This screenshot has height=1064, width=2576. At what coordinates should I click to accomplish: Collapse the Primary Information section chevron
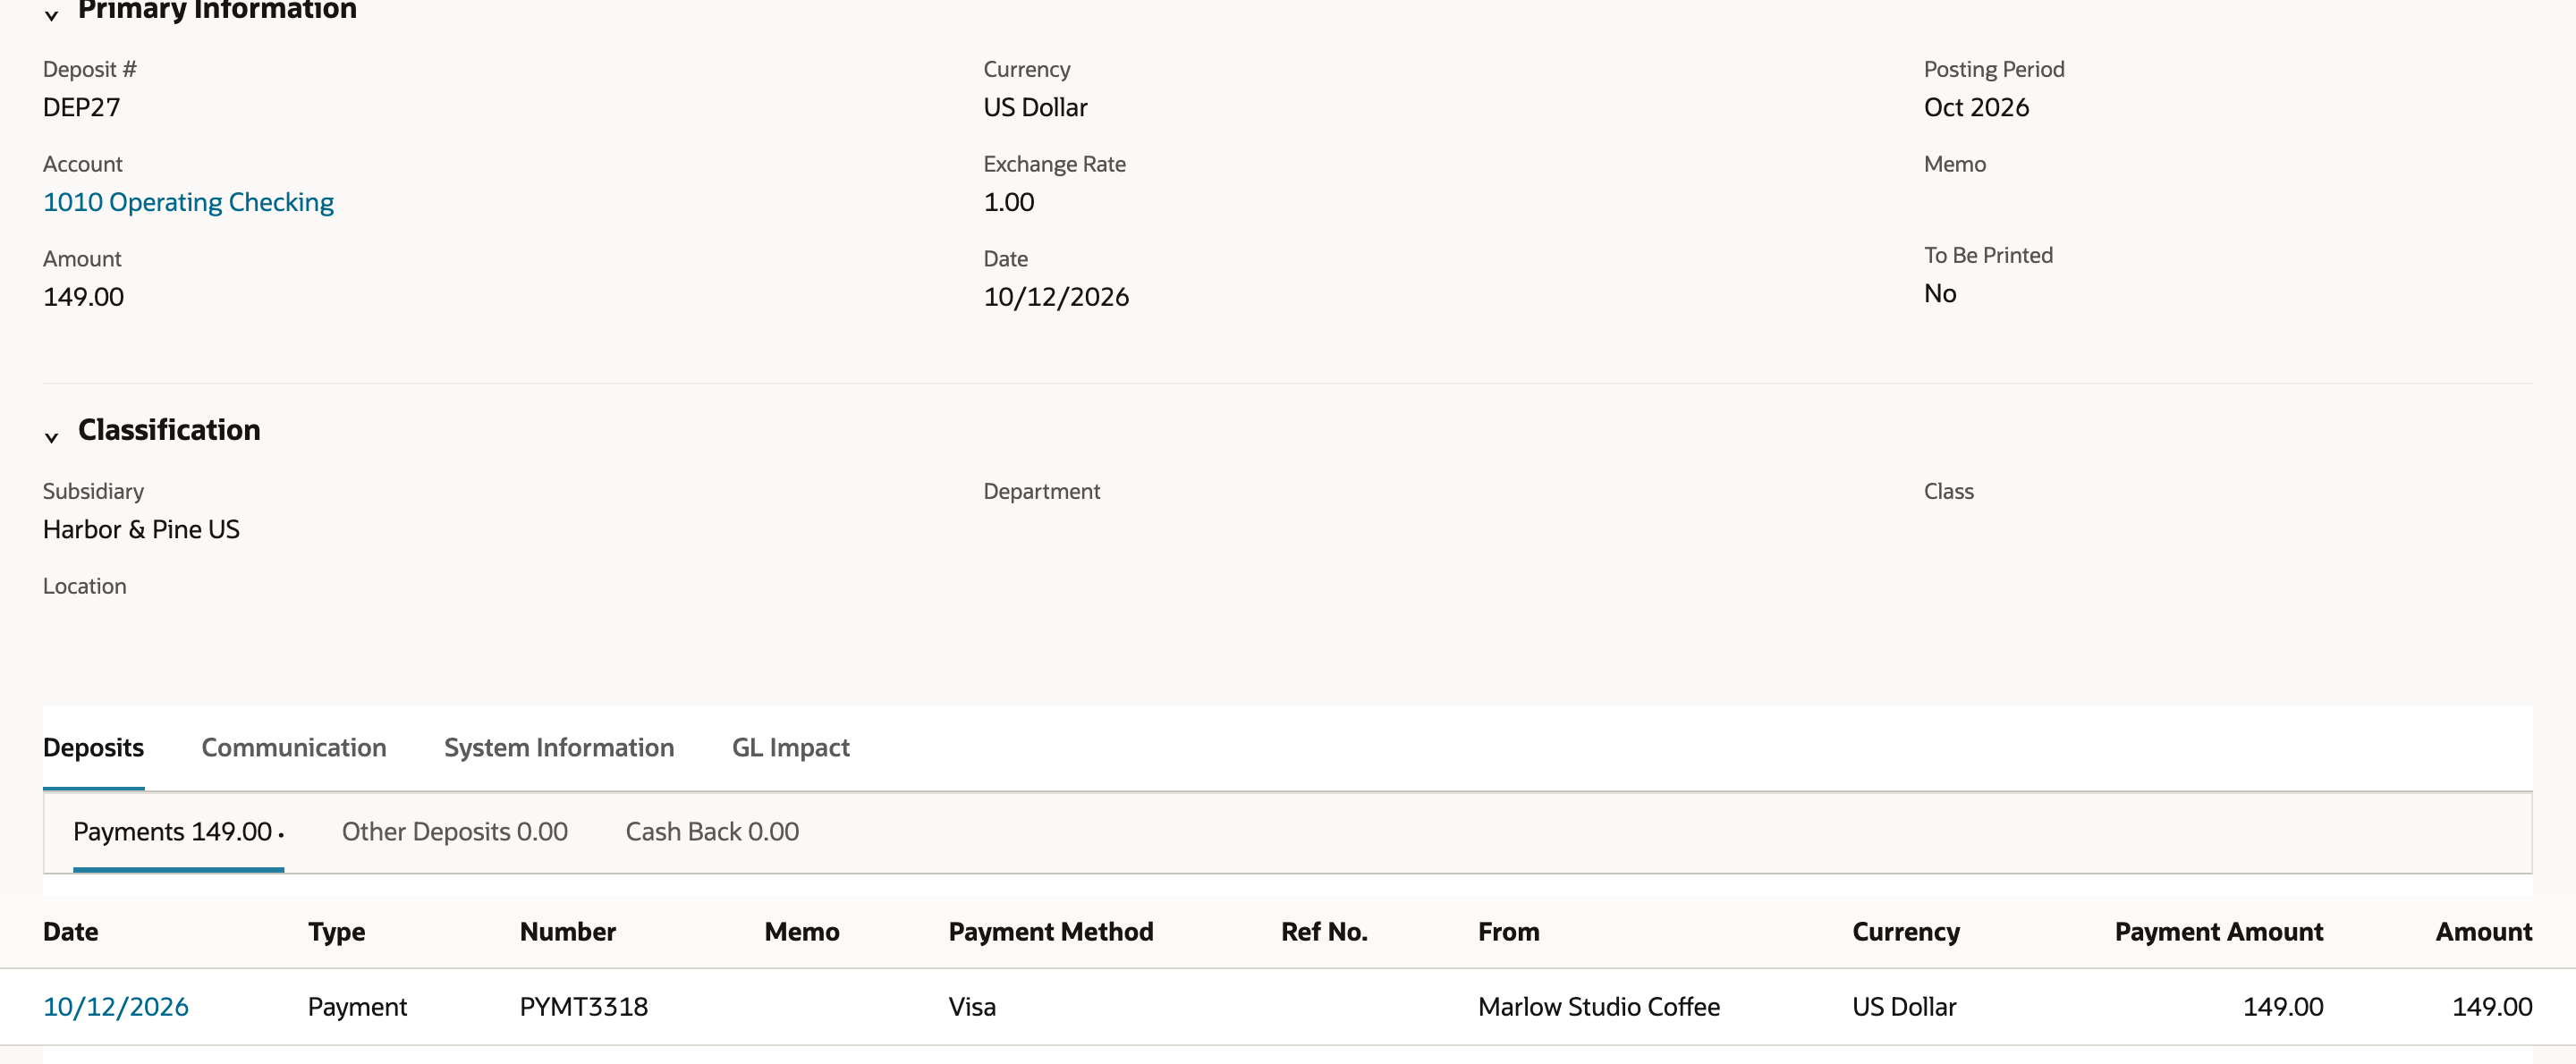[x=51, y=15]
